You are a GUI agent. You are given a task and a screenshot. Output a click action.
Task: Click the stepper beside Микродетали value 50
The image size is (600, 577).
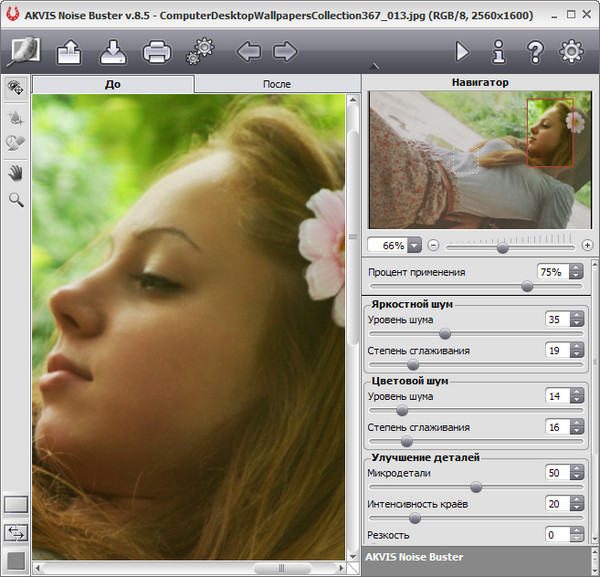click(x=577, y=472)
